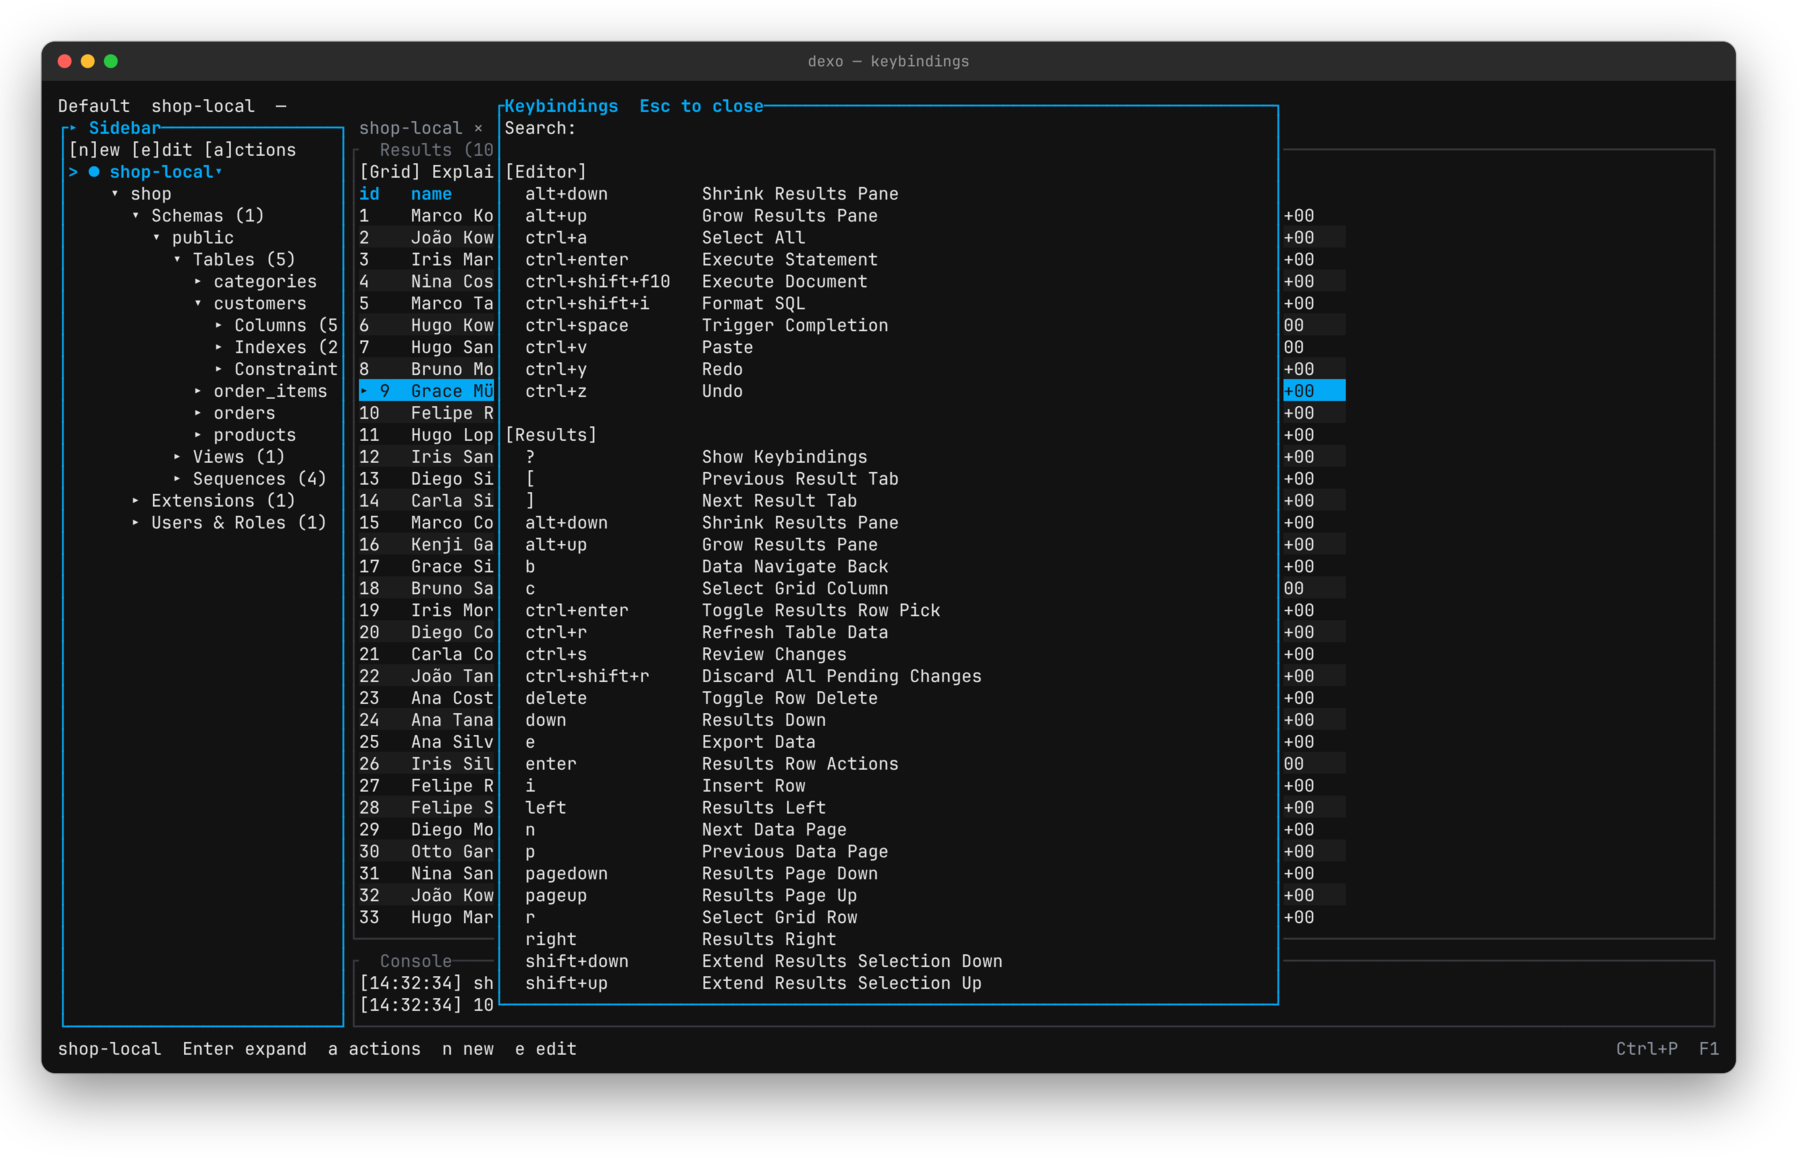Click the highlighted +00 cell in row 9
This screenshot has width=1800, height=1158.
[1314, 391]
